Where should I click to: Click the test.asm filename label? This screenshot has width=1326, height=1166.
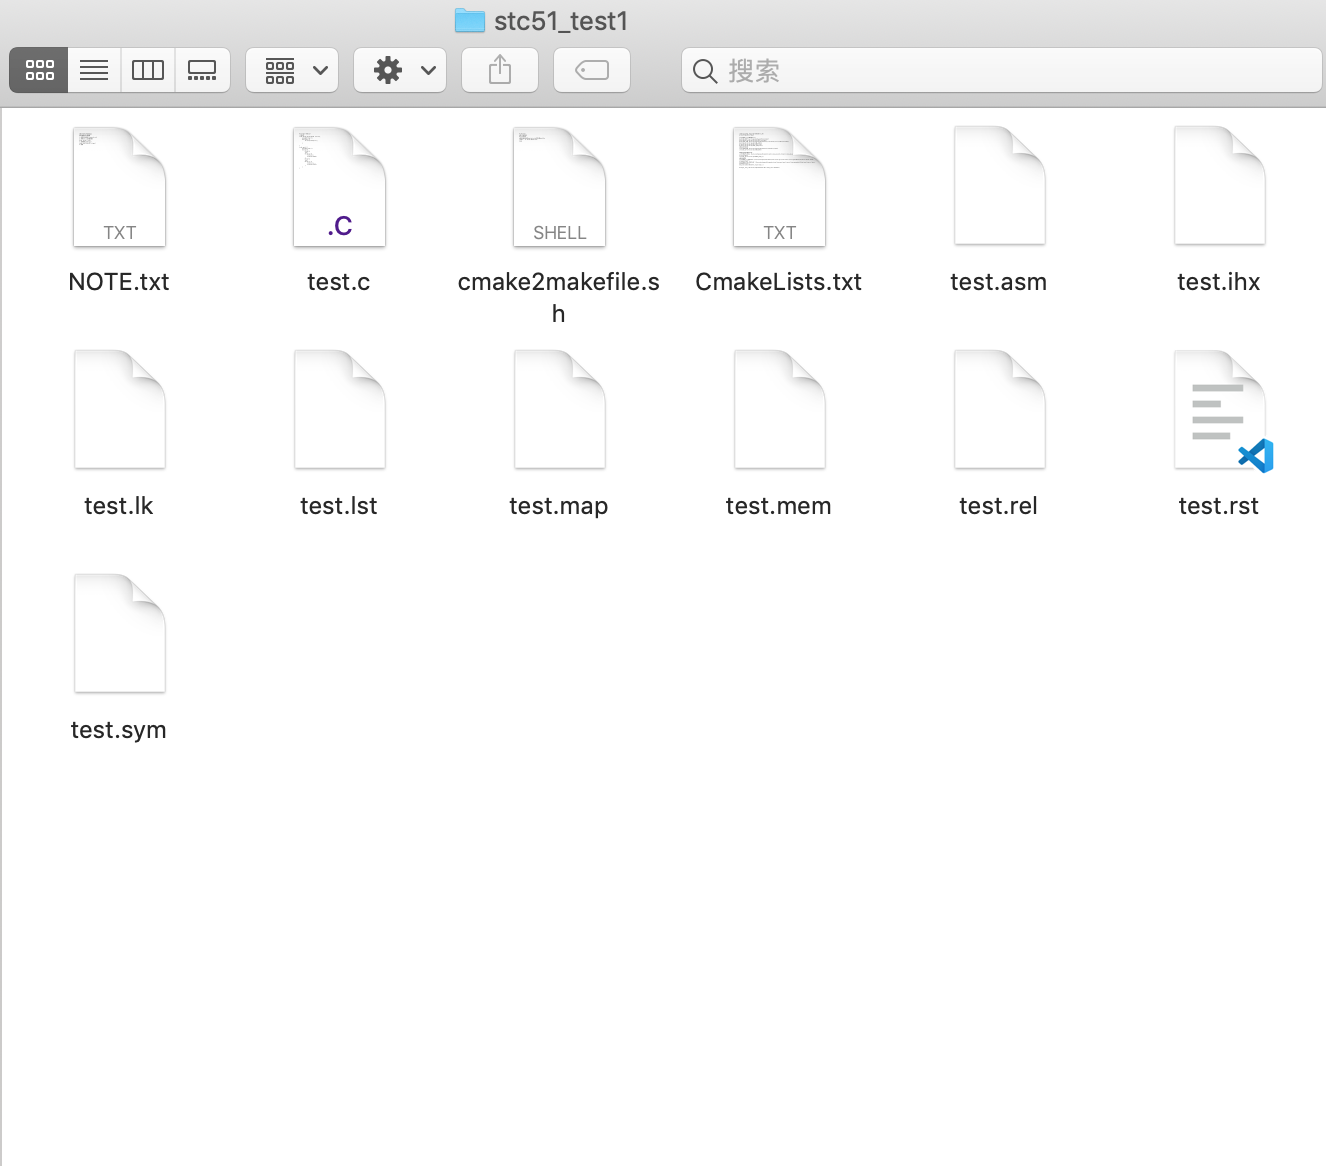999,282
